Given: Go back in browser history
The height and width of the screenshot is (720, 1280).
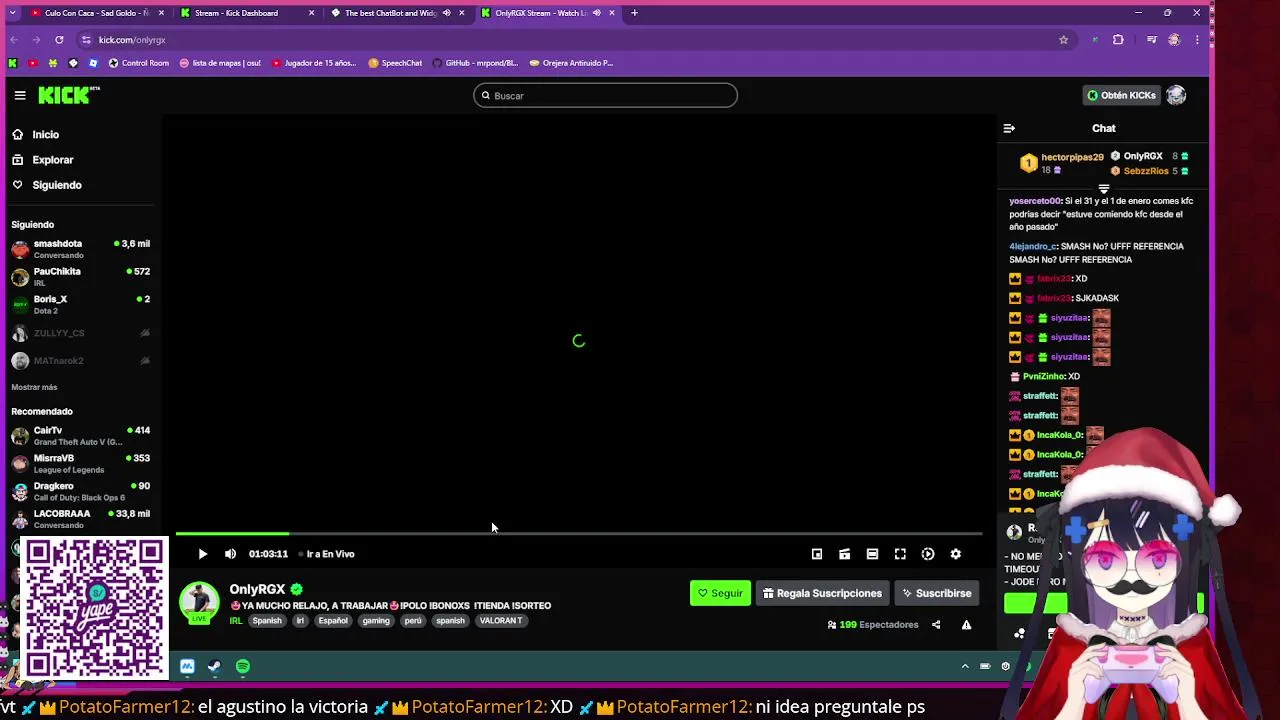Looking at the screenshot, I should (14, 40).
